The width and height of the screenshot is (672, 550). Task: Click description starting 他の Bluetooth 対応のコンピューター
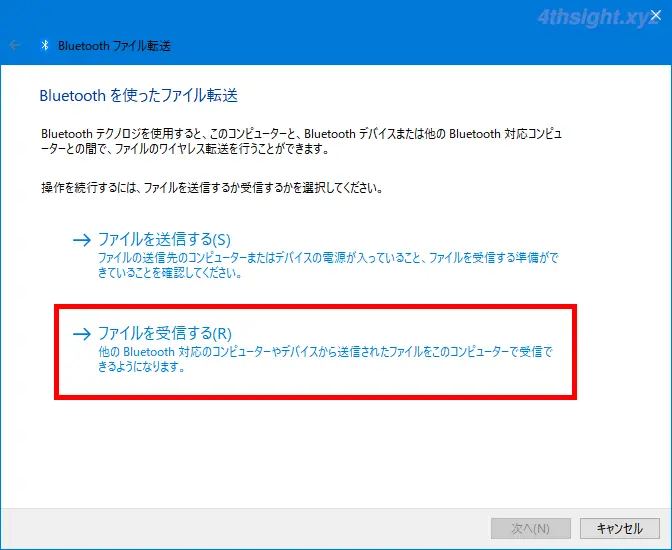[x=326, y=359]
